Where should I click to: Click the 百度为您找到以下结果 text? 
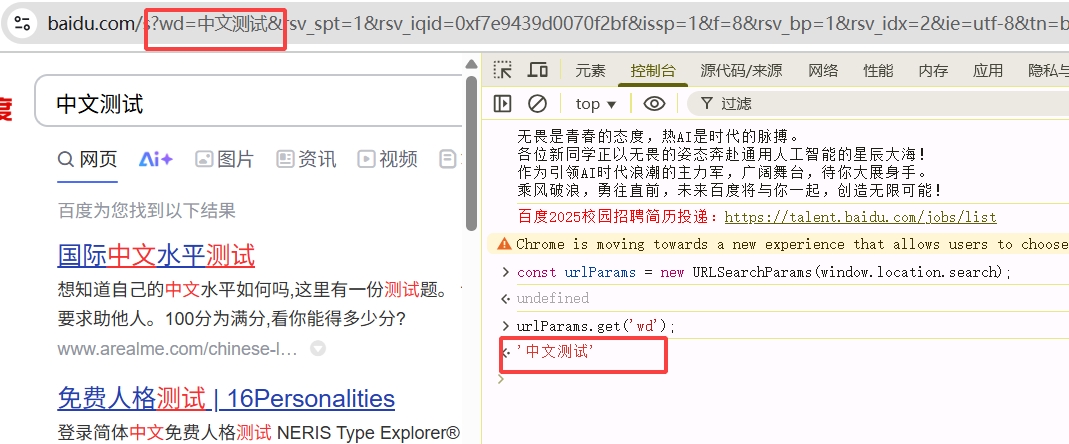coord(147,211)
